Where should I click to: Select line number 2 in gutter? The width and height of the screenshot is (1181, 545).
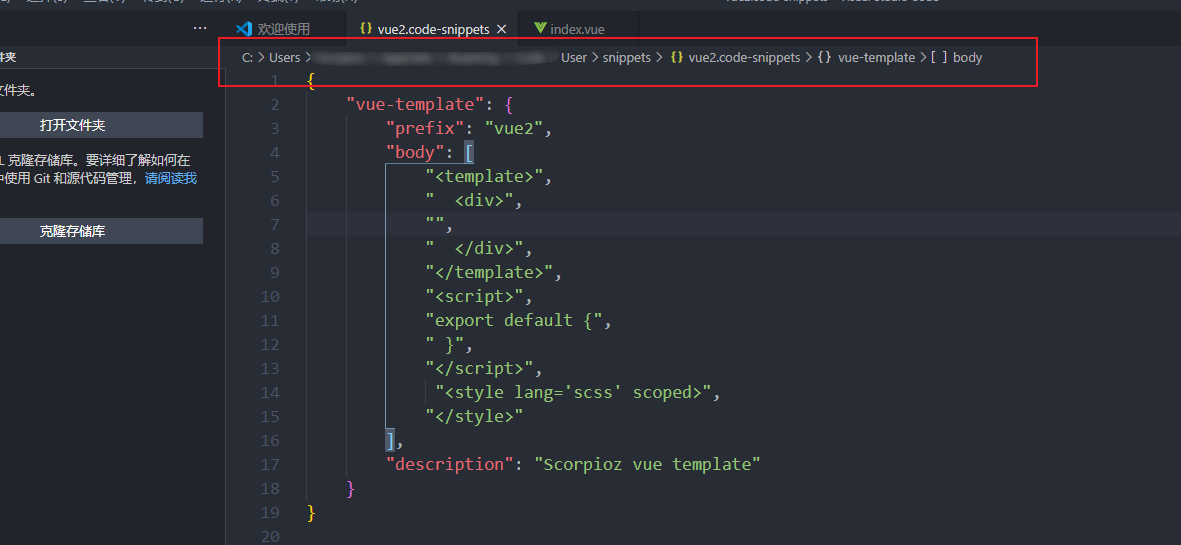tap(274, 105)
